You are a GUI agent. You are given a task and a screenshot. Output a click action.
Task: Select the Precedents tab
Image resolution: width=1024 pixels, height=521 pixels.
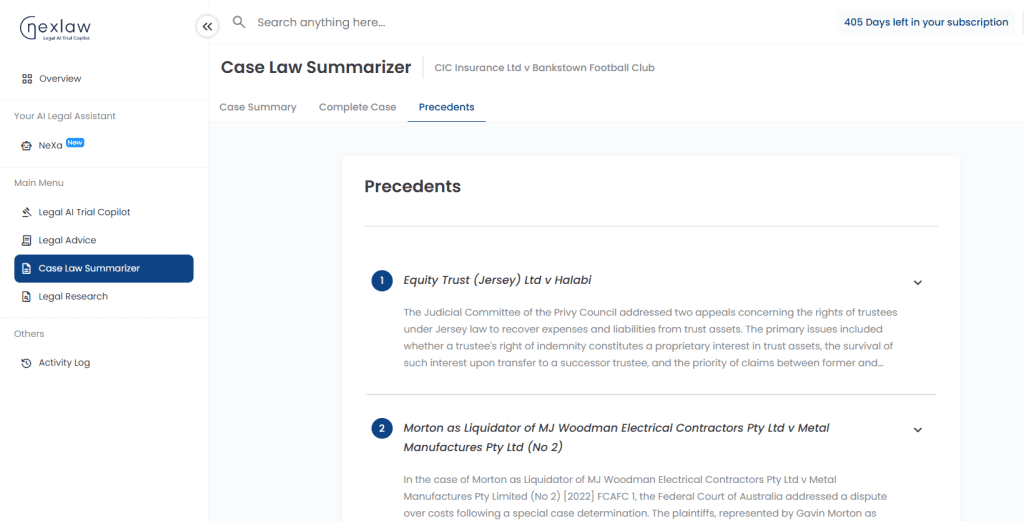point(447,107)
